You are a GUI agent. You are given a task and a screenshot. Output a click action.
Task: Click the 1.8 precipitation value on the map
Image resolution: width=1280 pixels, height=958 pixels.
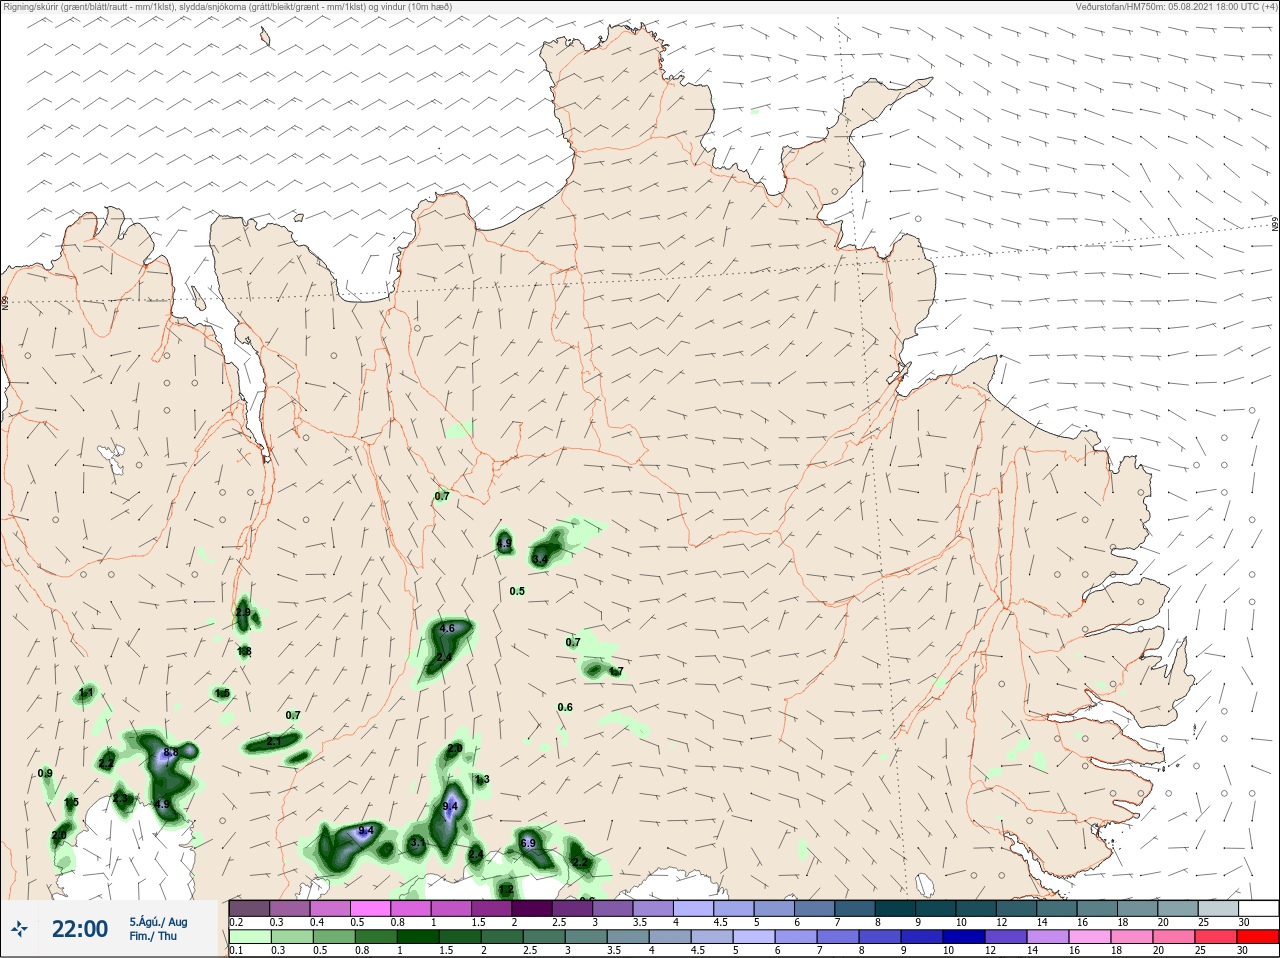[x=244, y=652]
